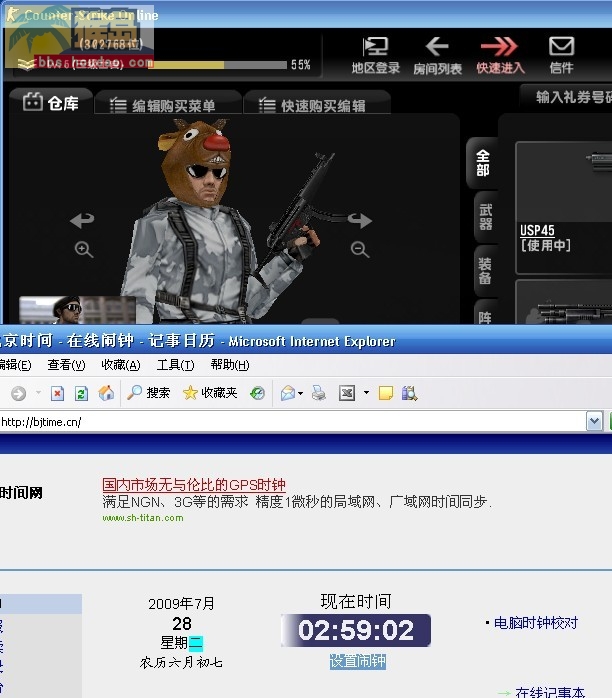This screenshot has width=612, height=698.
Task: Click the IE home page button
Action: (x=106, y=393)
